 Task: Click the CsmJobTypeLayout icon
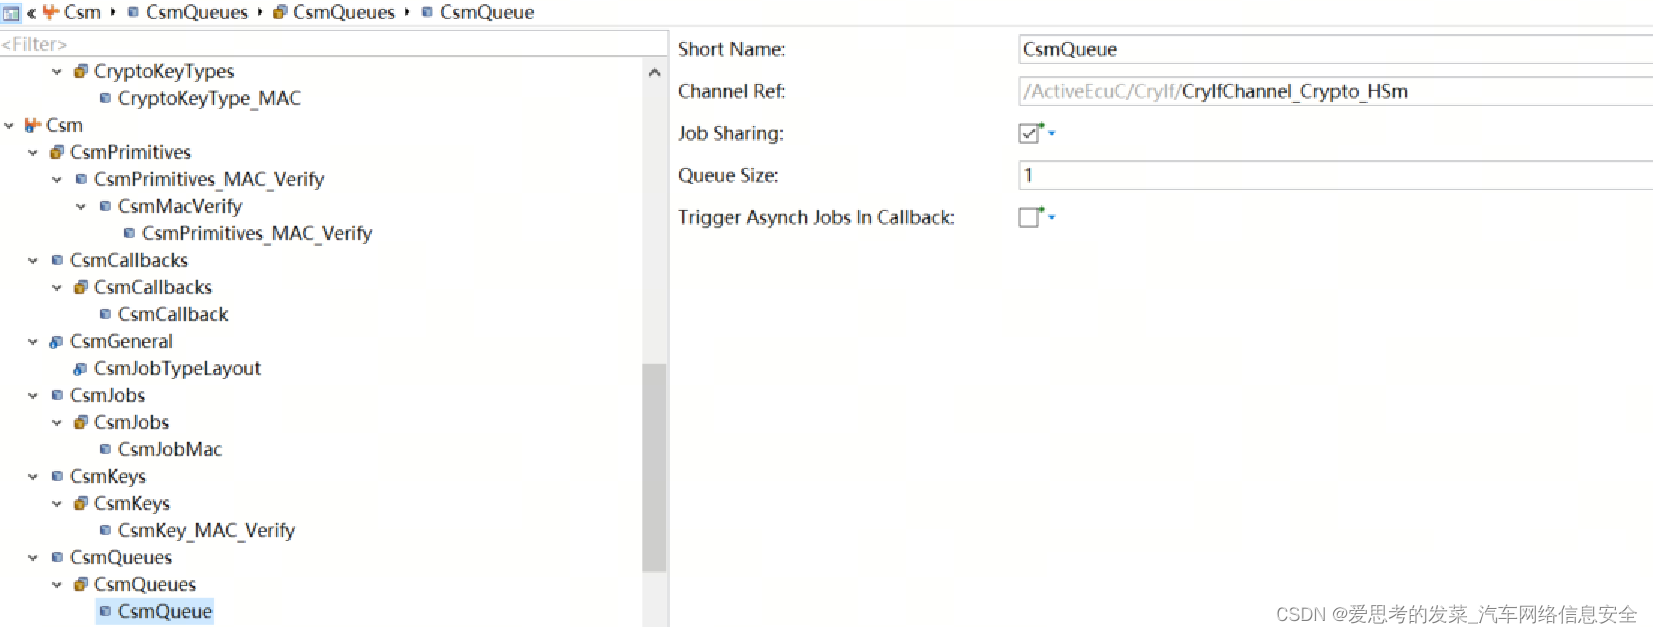click(x=81, y=368)
